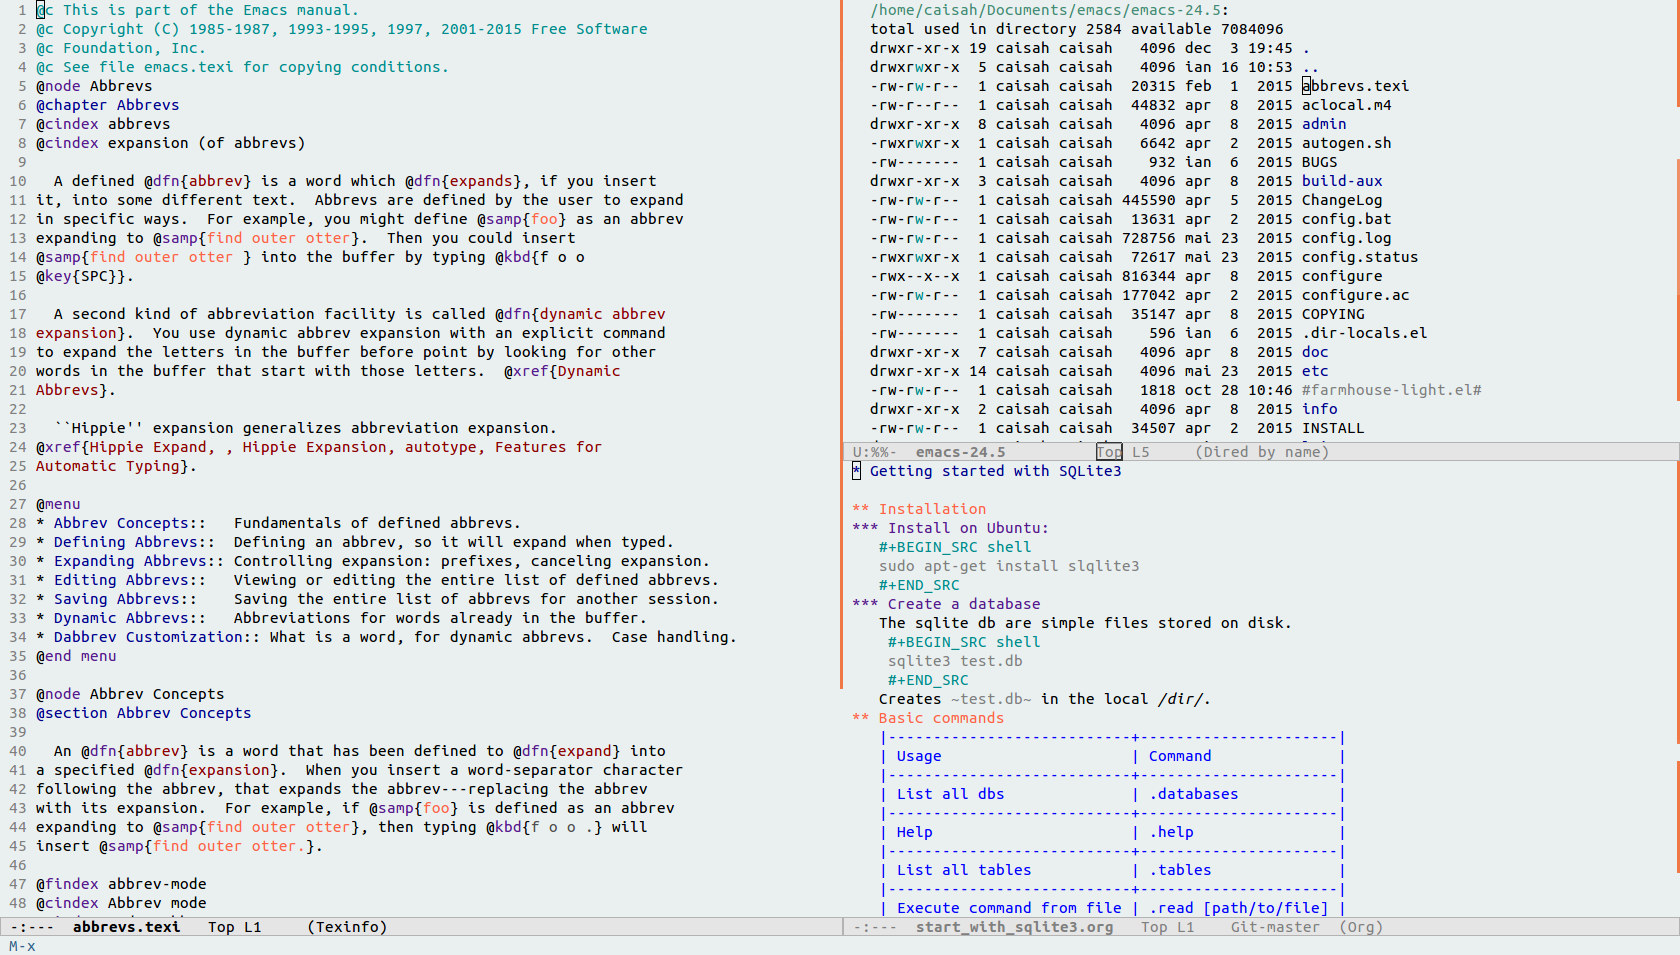Open the etc directory in Dired
The image size is (1680, 955).
point(1315,371)
